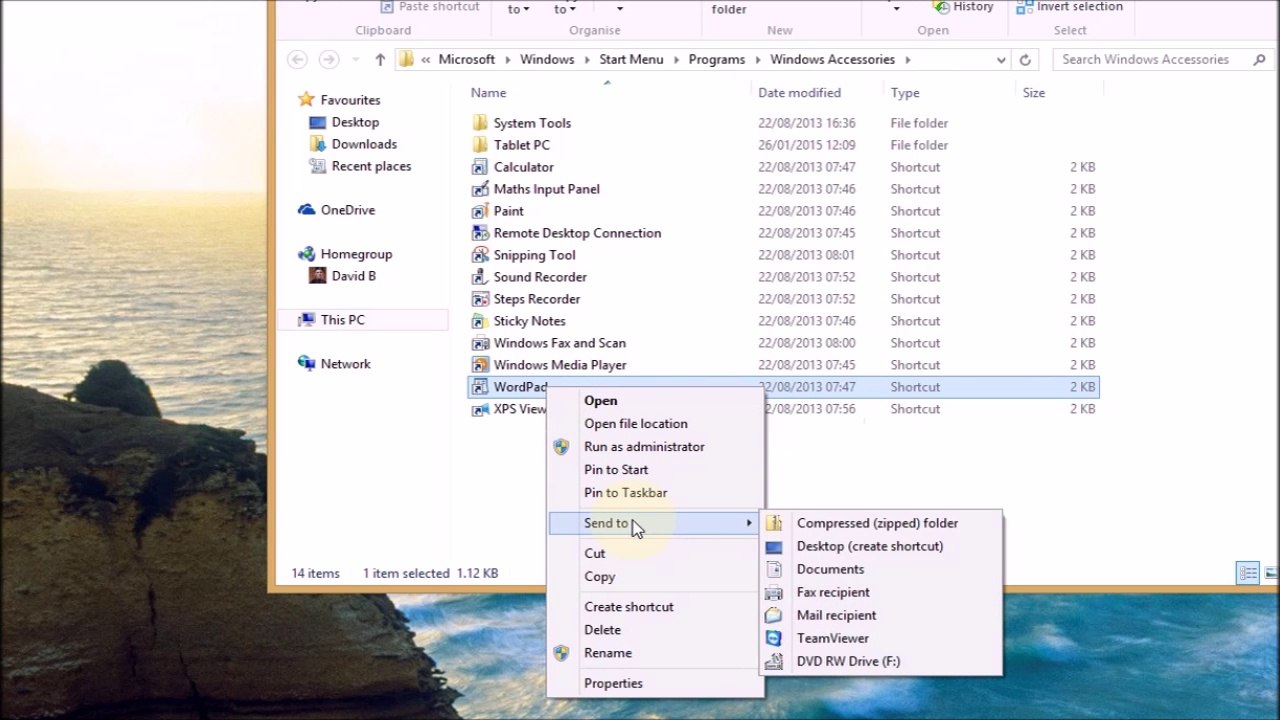Screen dimensions: 1280x720
Task: Click the Maths Input Panel icon
Action: pyautogui.click(x=480, y=189)
